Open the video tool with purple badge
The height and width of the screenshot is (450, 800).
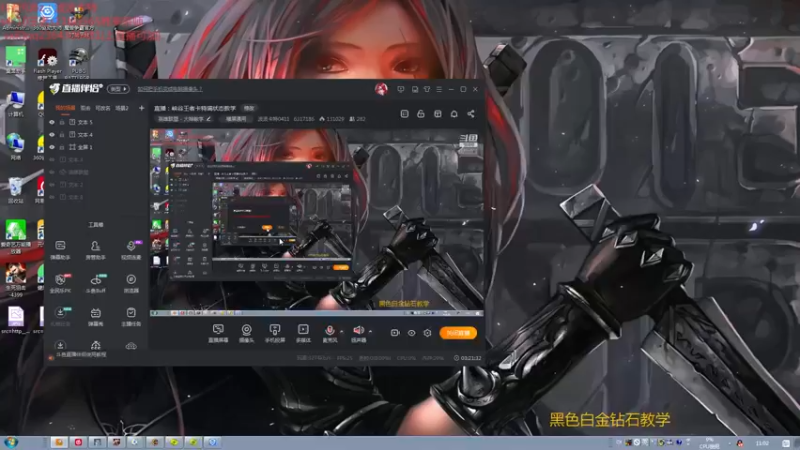131,249
